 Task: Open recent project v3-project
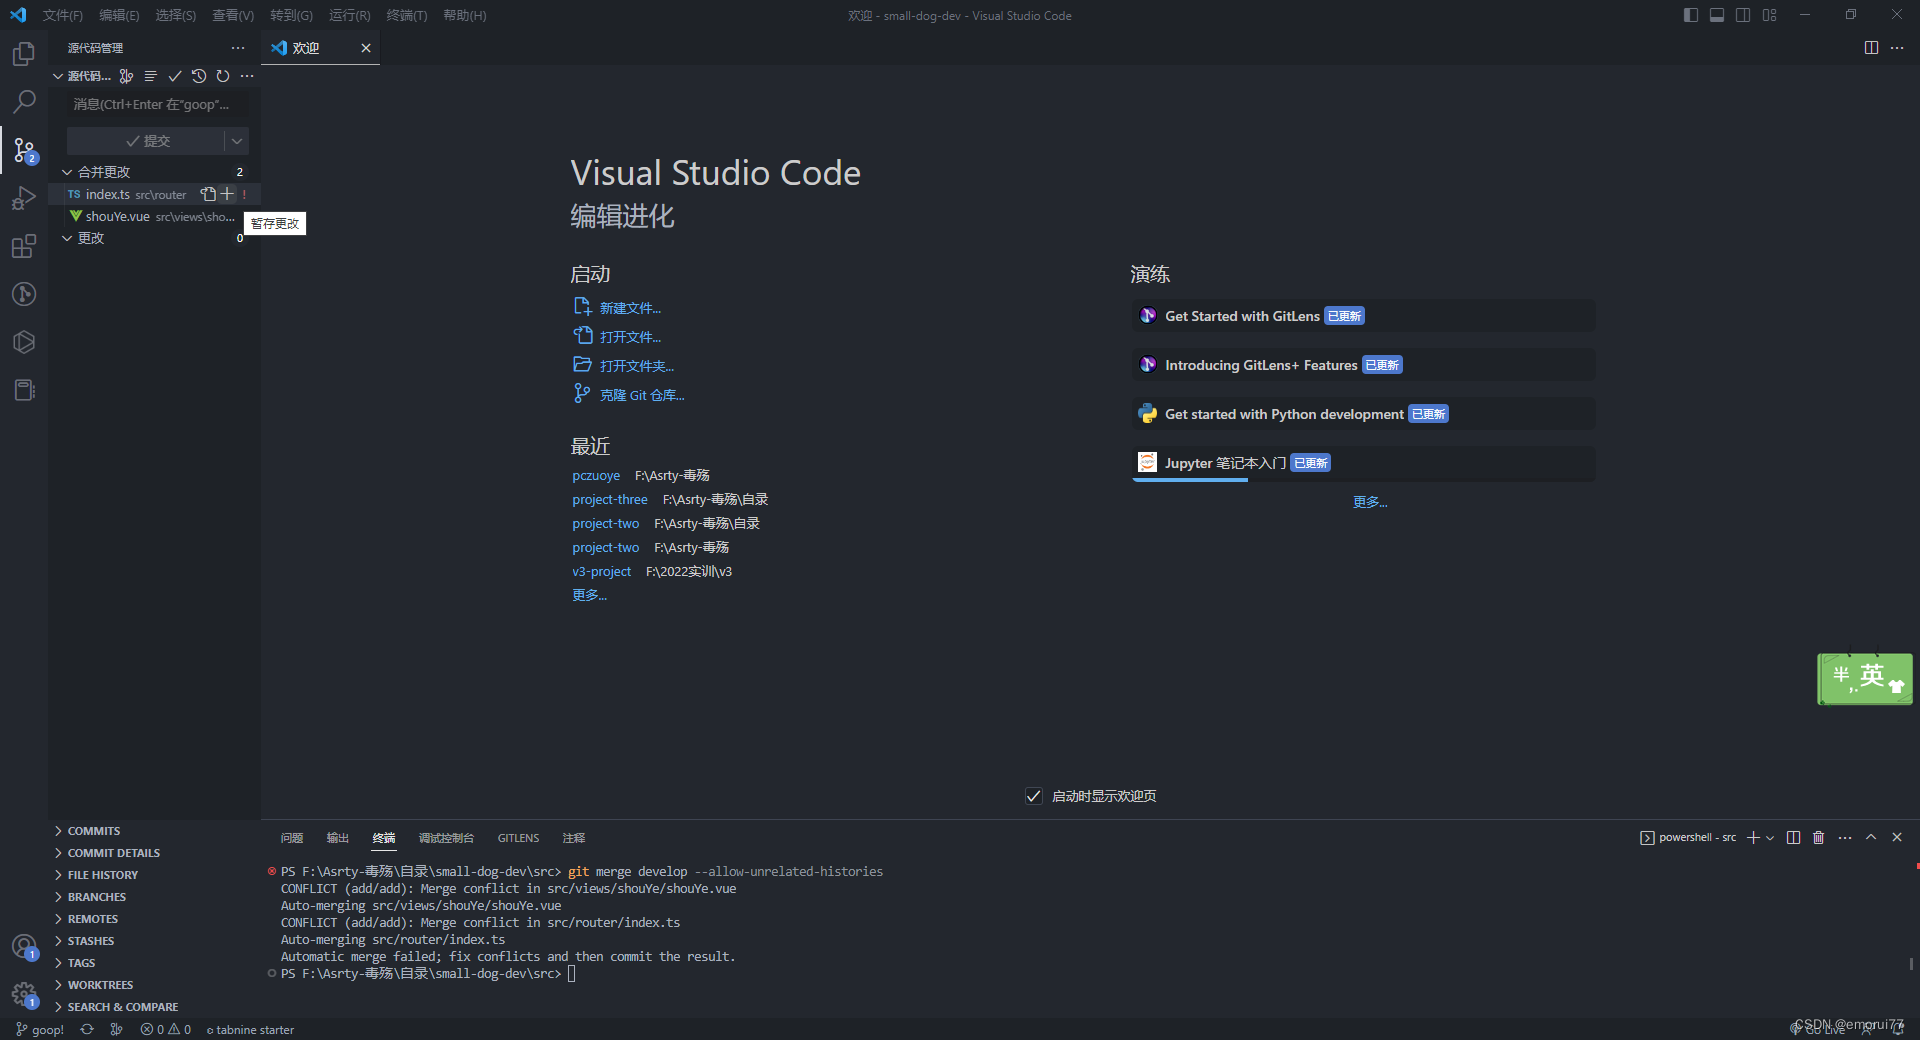601,571
